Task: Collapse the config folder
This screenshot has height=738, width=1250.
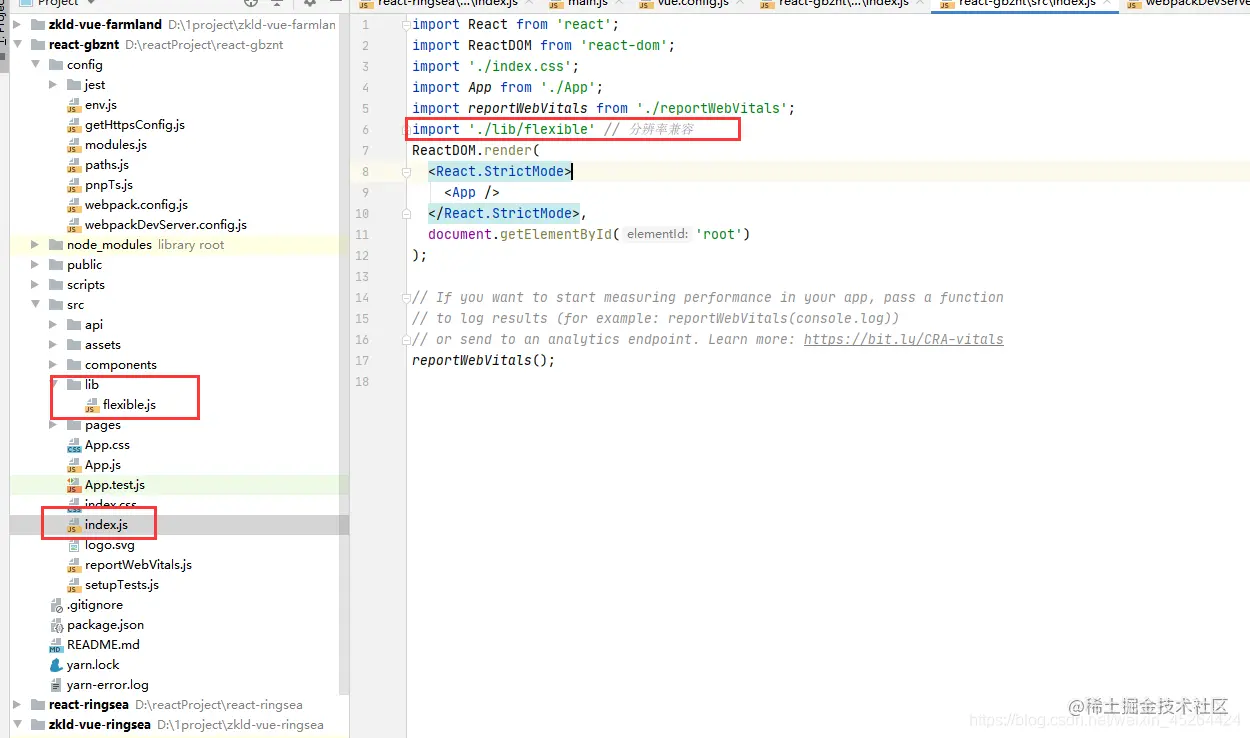Action: coord(36,65)
